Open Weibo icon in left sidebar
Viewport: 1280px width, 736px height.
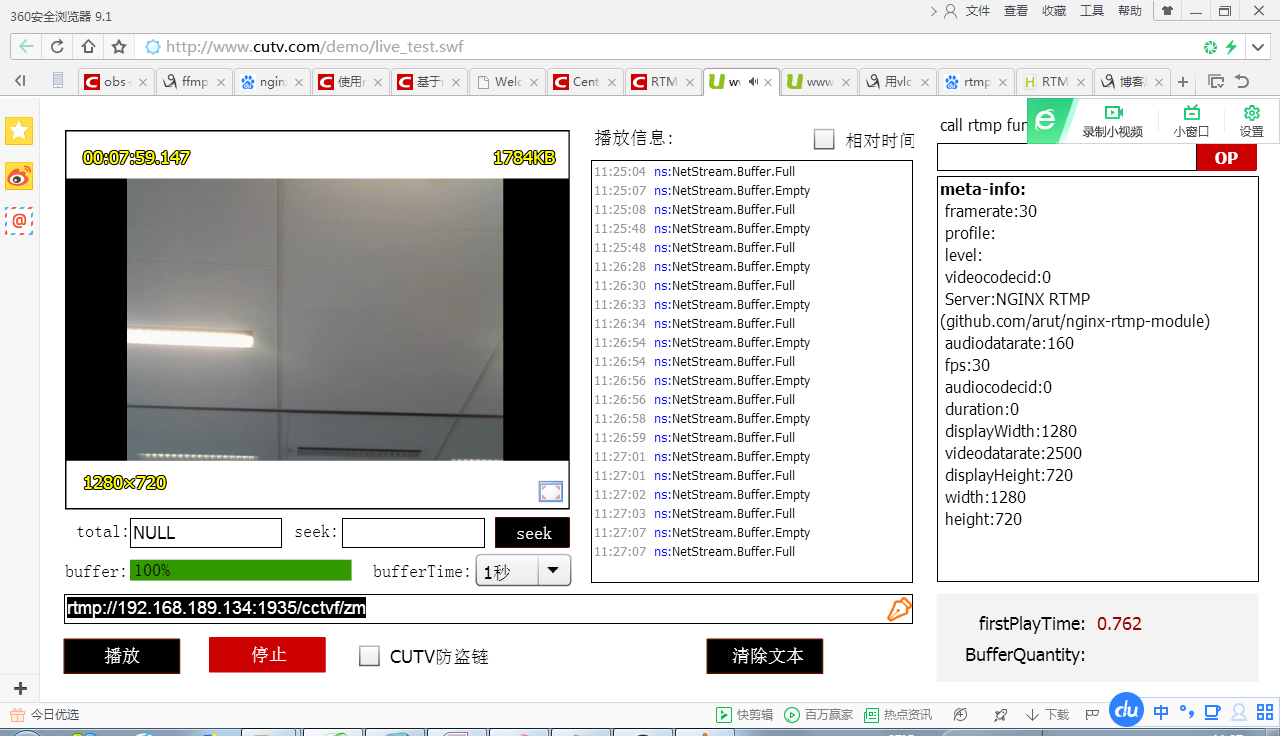(x=19, y=177)
